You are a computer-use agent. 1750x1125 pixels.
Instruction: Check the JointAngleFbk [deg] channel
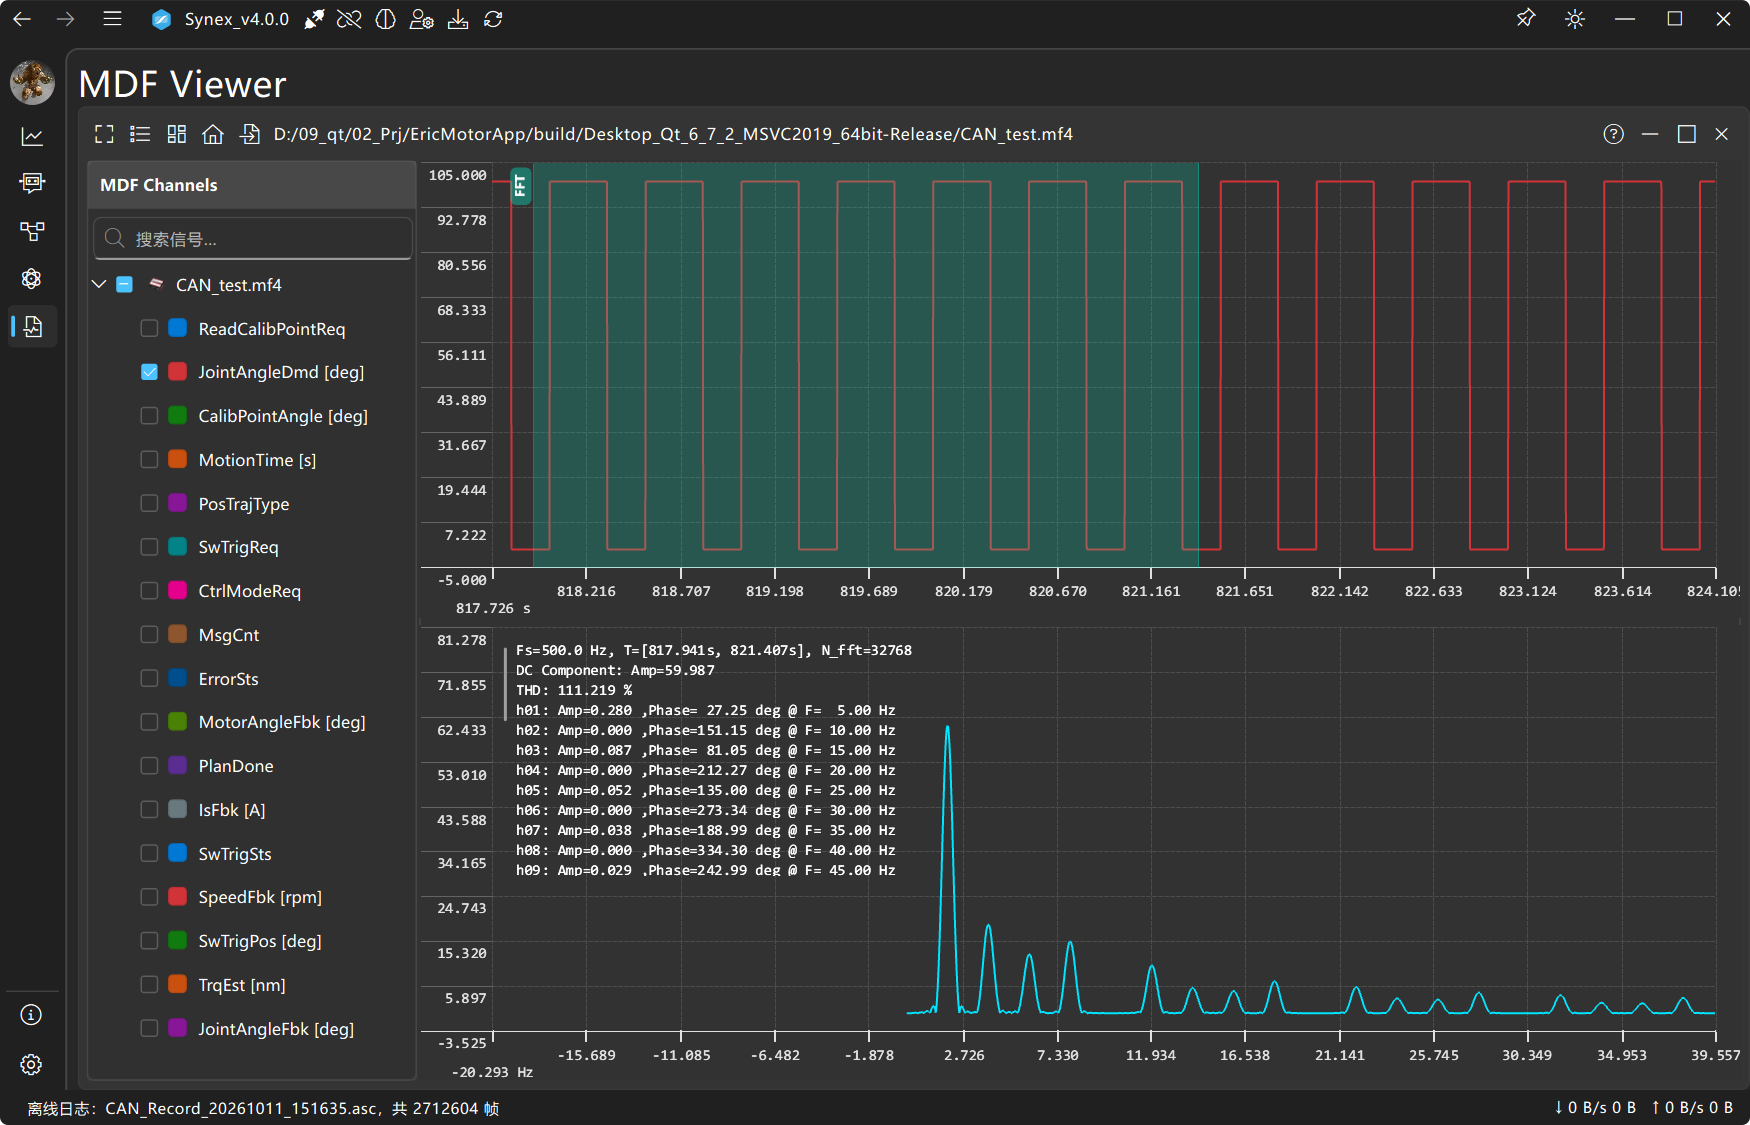tap(149, 1028)
